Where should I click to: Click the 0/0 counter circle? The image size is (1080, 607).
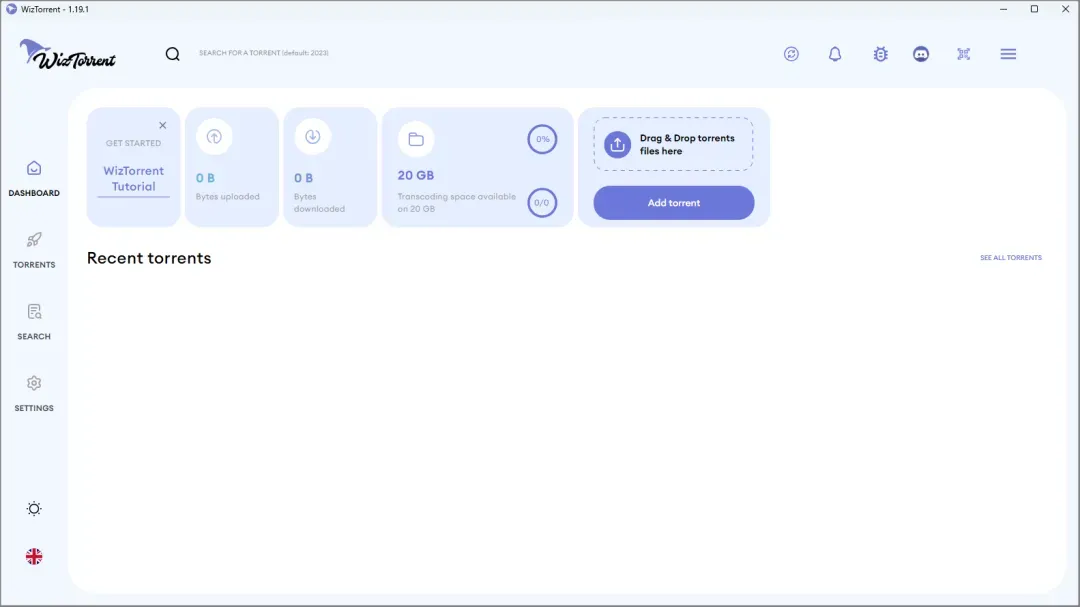pyautogui.click(x=542, y=203)
